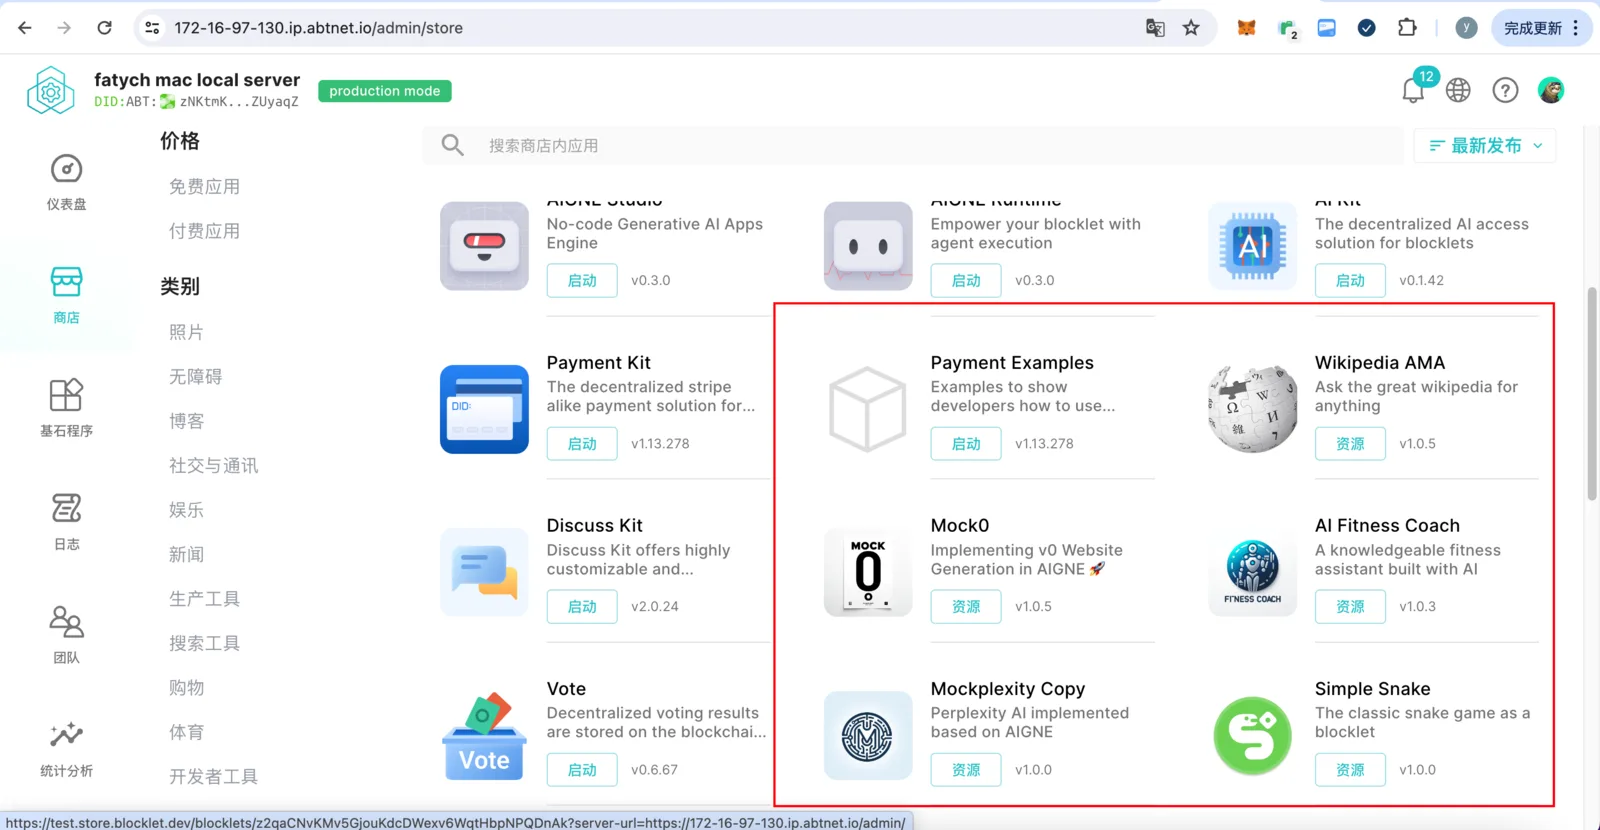Open the site information icon in address bar
Viewport: 1600px width, 830px height.
coord(152,28)
